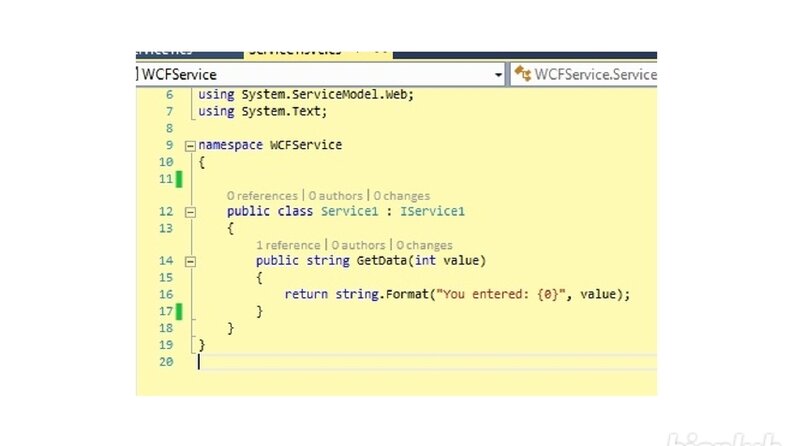Click the IService1 interface name
Image resolution: width=793 pixels, height=446 pixels.
[x=432, y=211]
